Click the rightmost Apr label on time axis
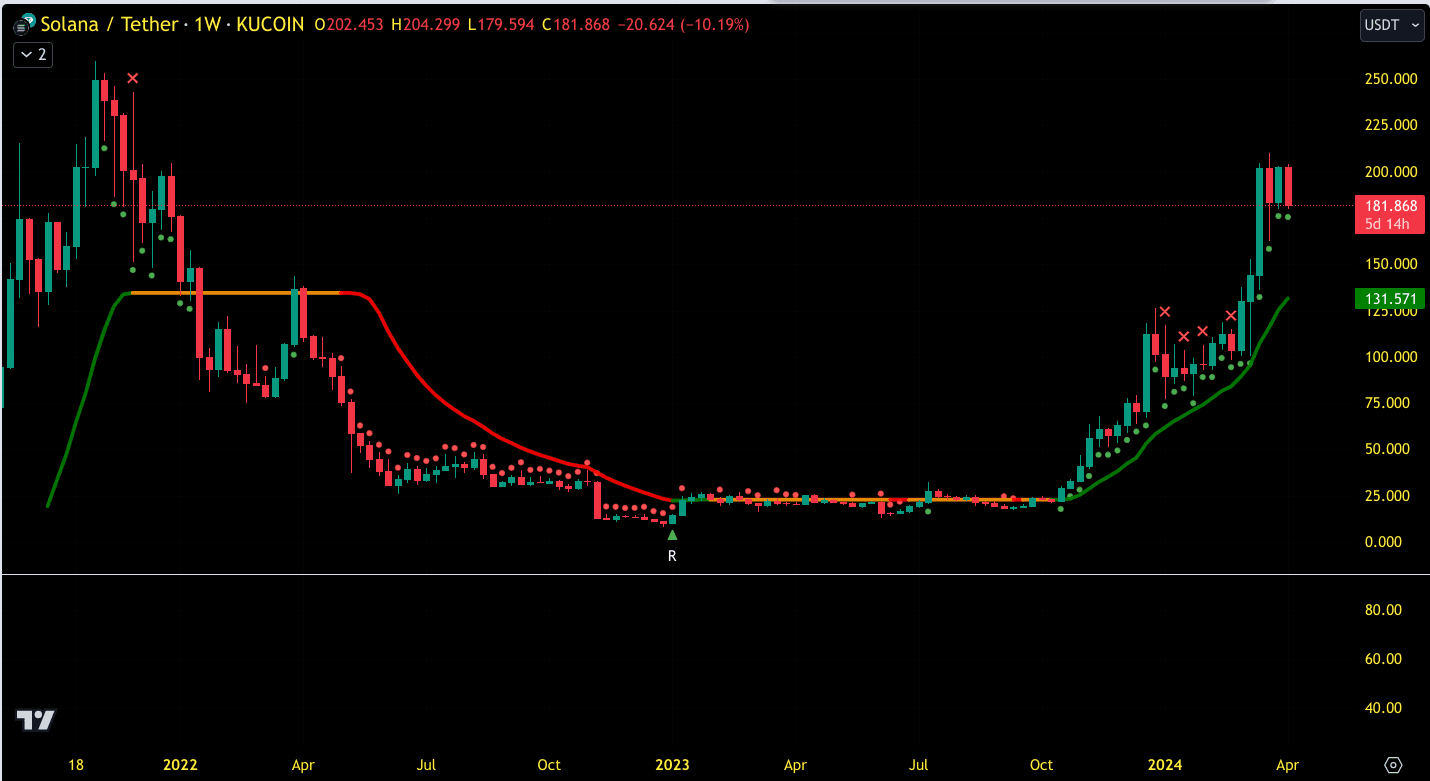Viewport: 1430px width, 781px height. point(1287,765)
